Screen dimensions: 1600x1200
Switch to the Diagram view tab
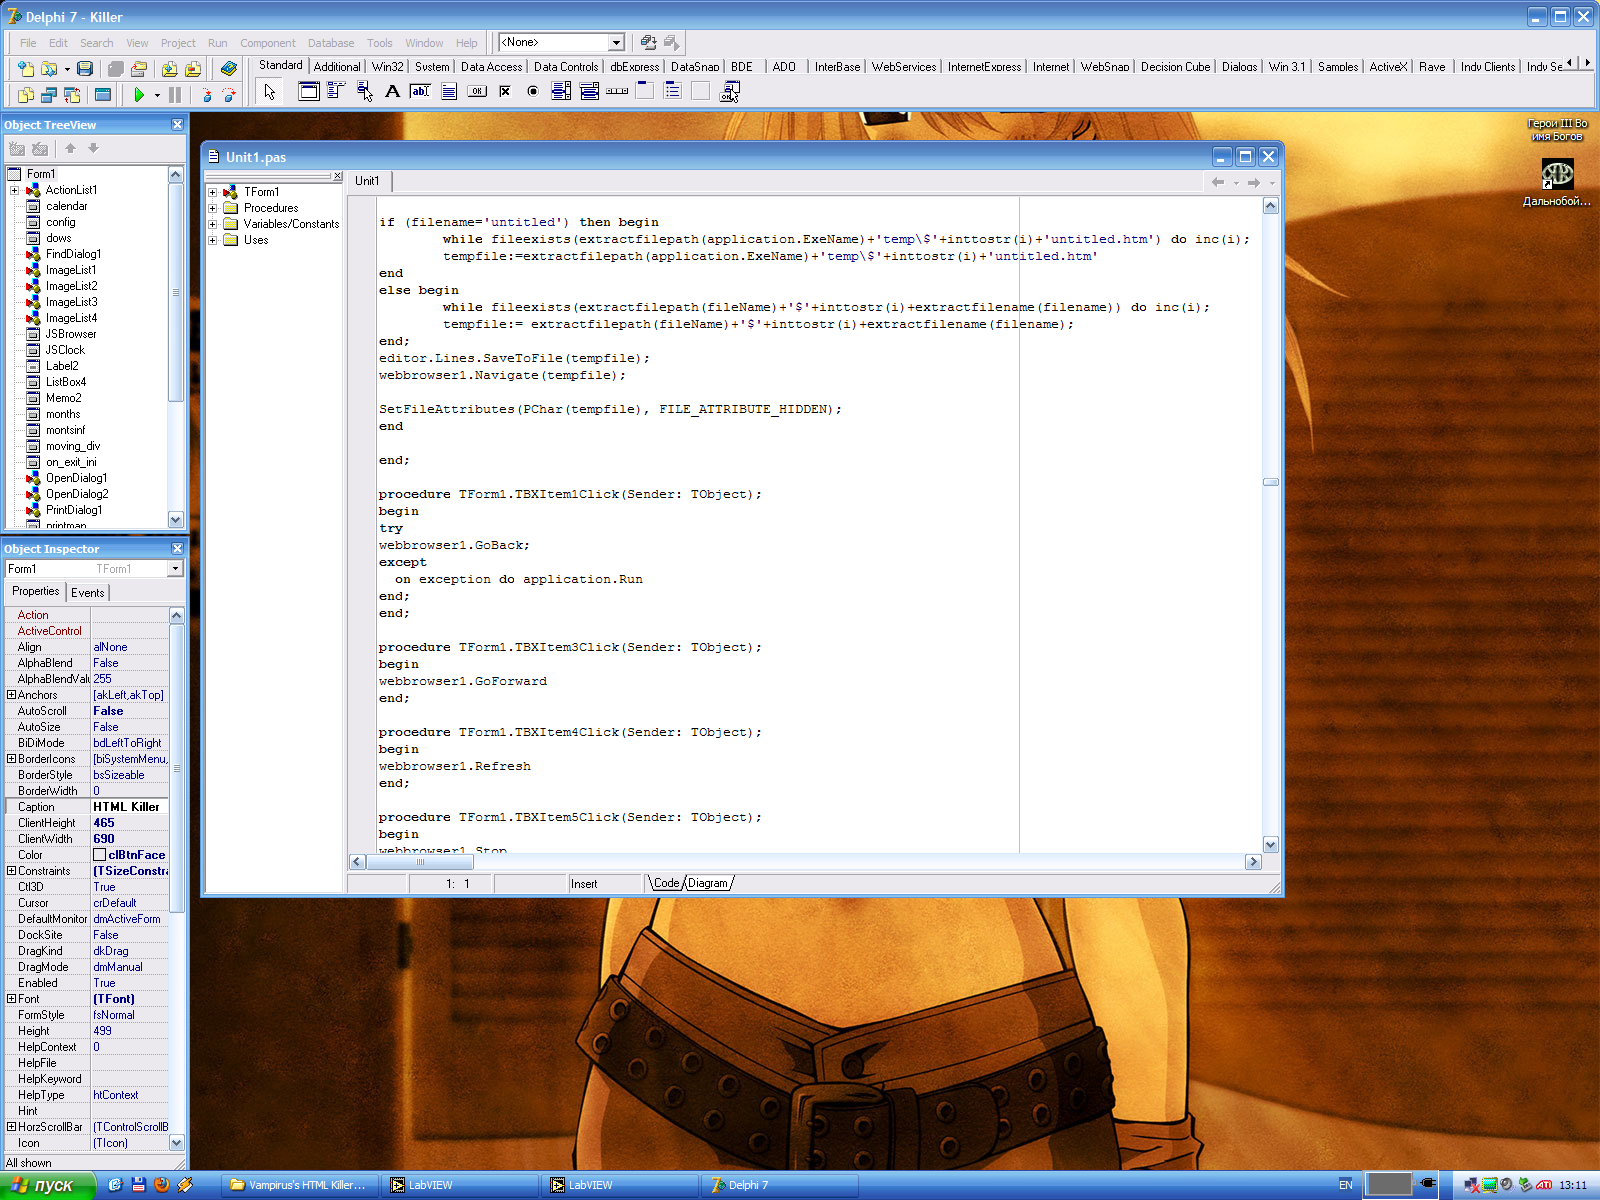[x=708, y=883]
